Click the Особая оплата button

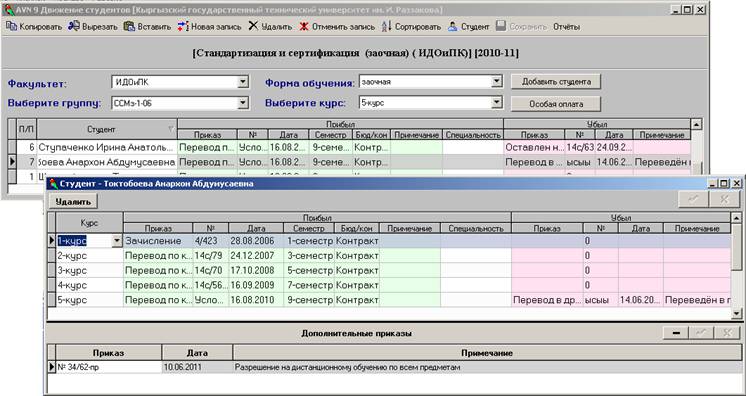[556, 104]
